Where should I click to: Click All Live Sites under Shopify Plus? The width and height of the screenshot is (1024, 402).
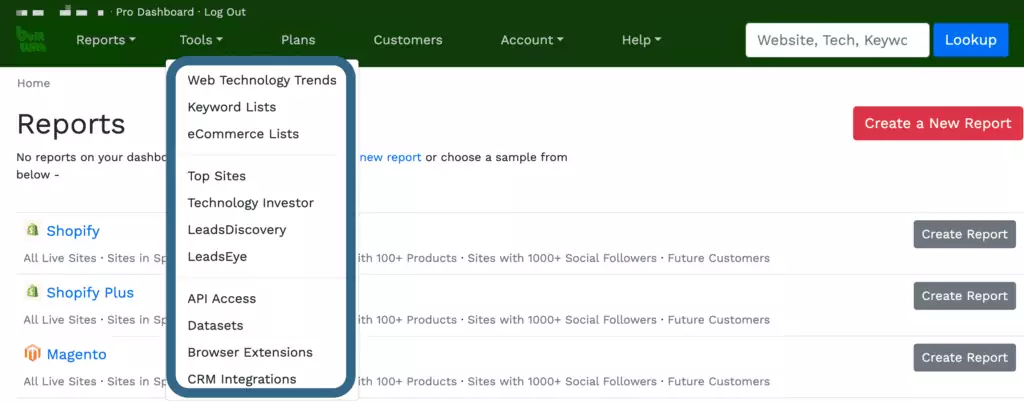[59, 320]
